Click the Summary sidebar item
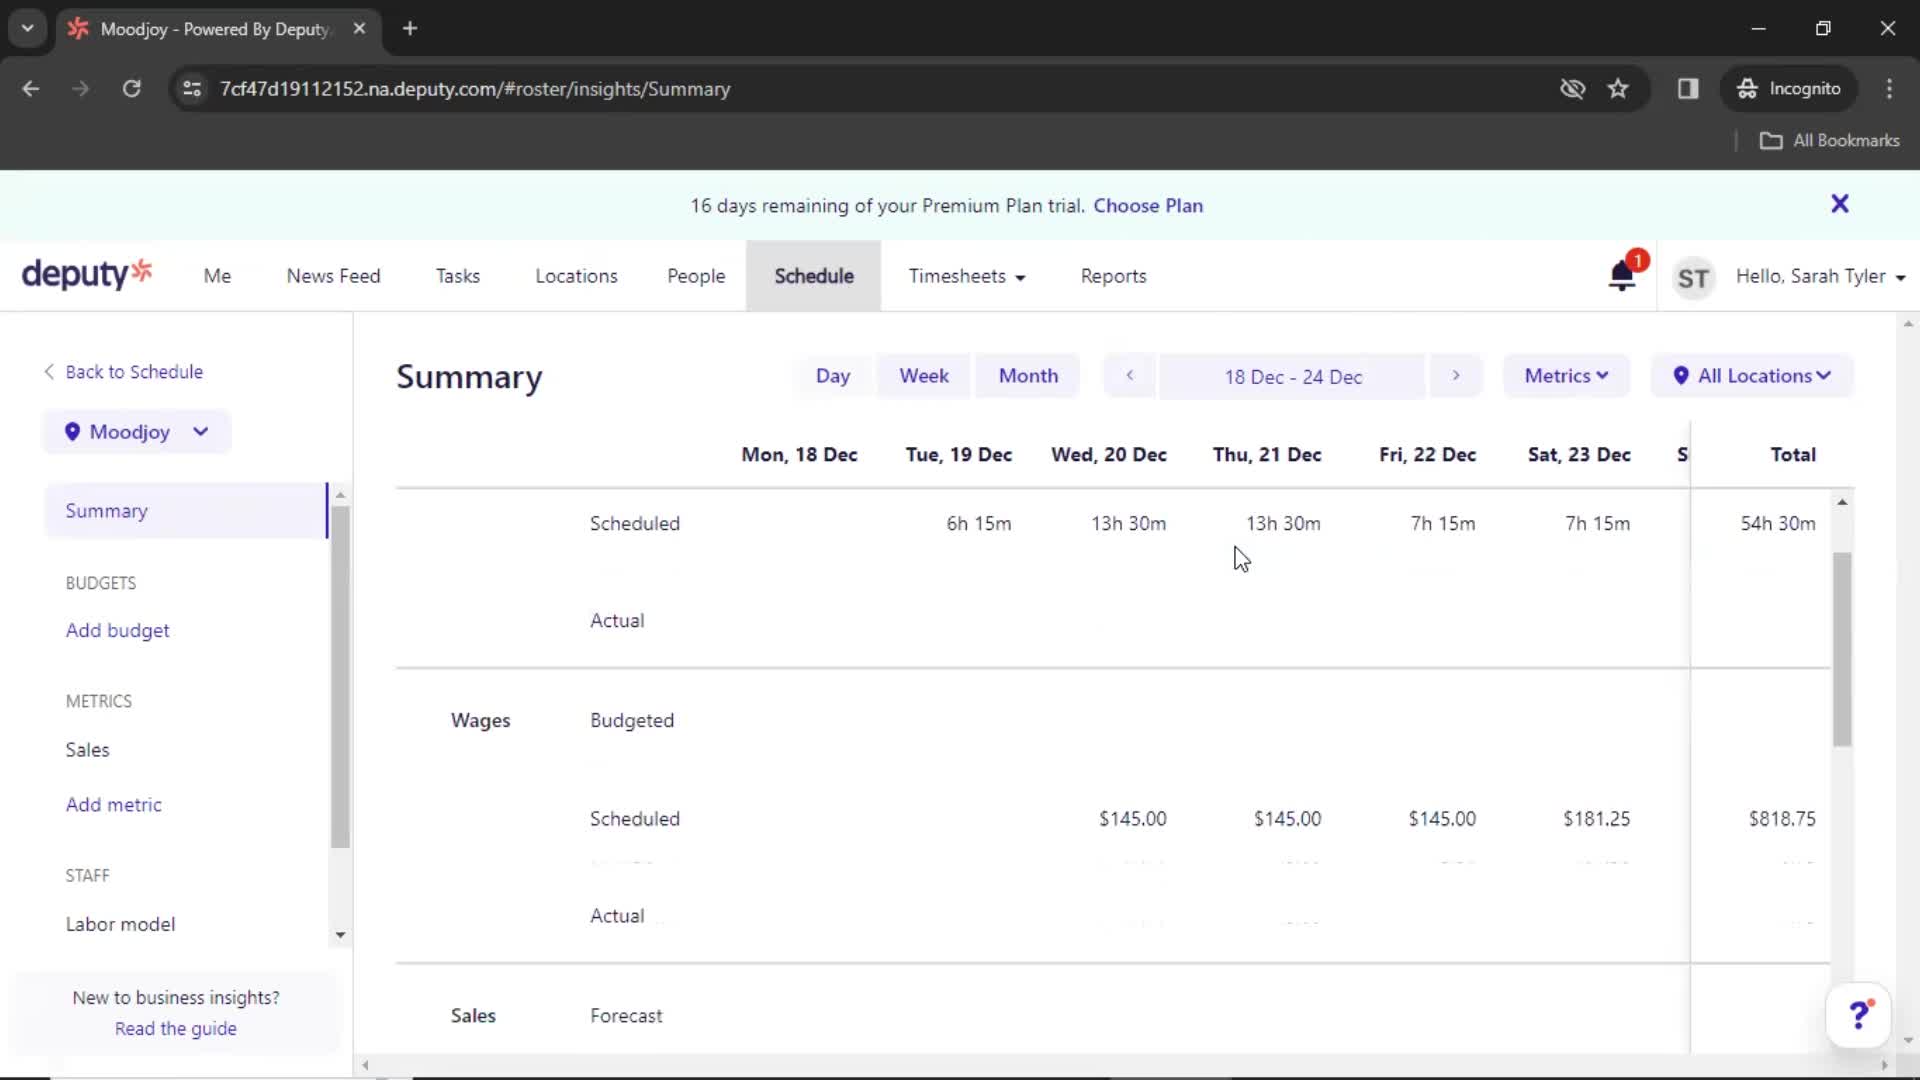The image size is (1920, 1080). click(107, 510)
